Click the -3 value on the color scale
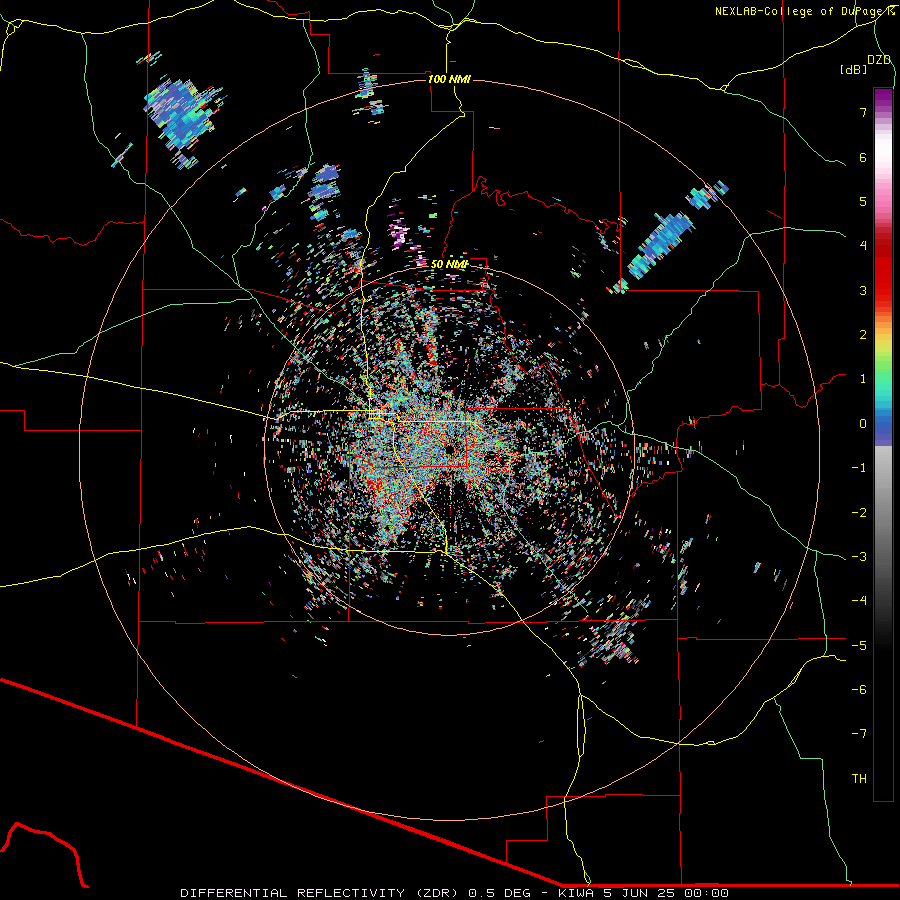Image resolution: width=900 pixels, height=900 pixels. [859, 557]
